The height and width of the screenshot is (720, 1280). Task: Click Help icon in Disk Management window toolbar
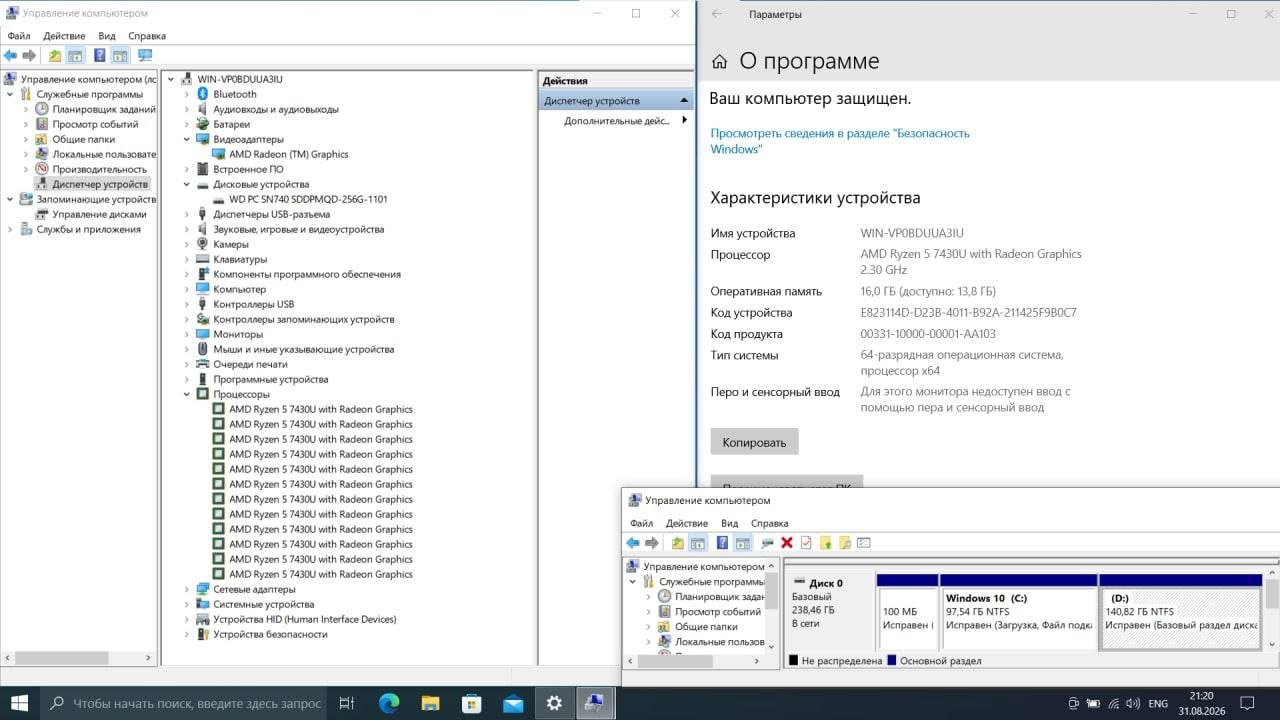722,543
